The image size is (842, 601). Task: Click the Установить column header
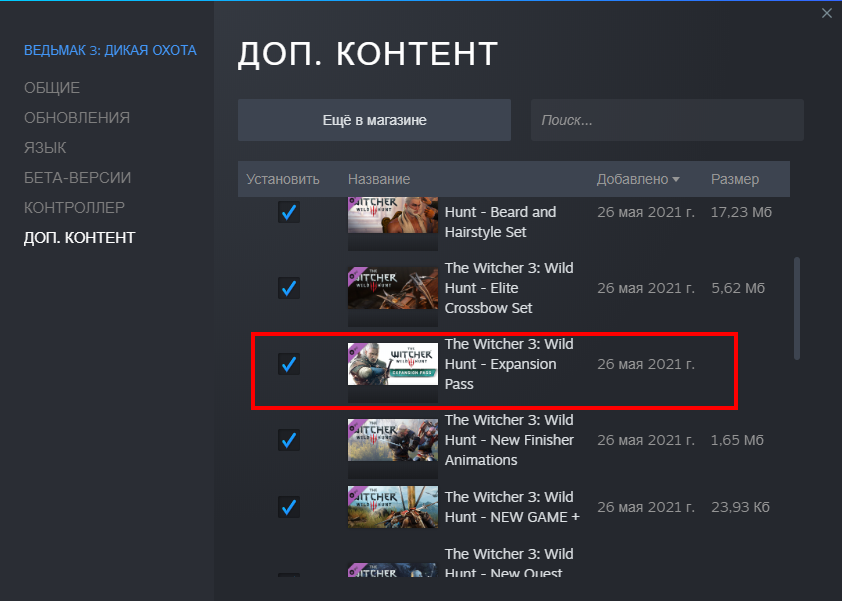(x=282, y=179)
